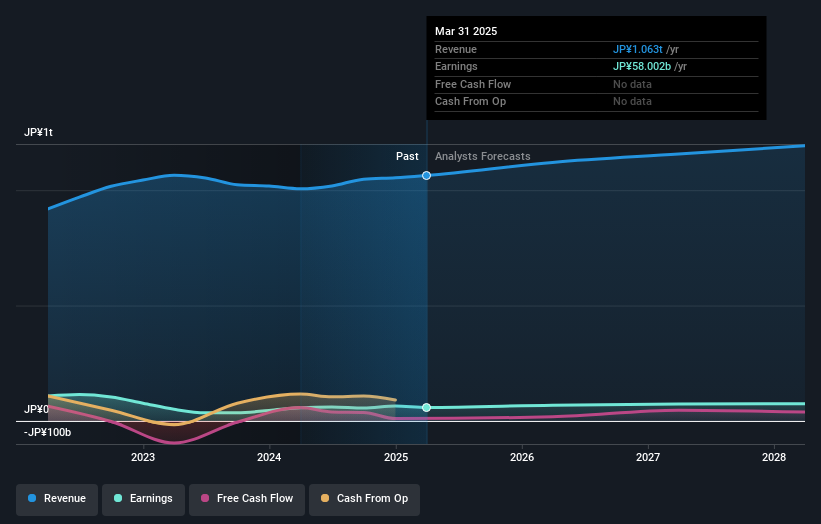The width and height of the screenshot is (821, 524).
Task: Click the 2024 x-axis label
Action: 269,458
